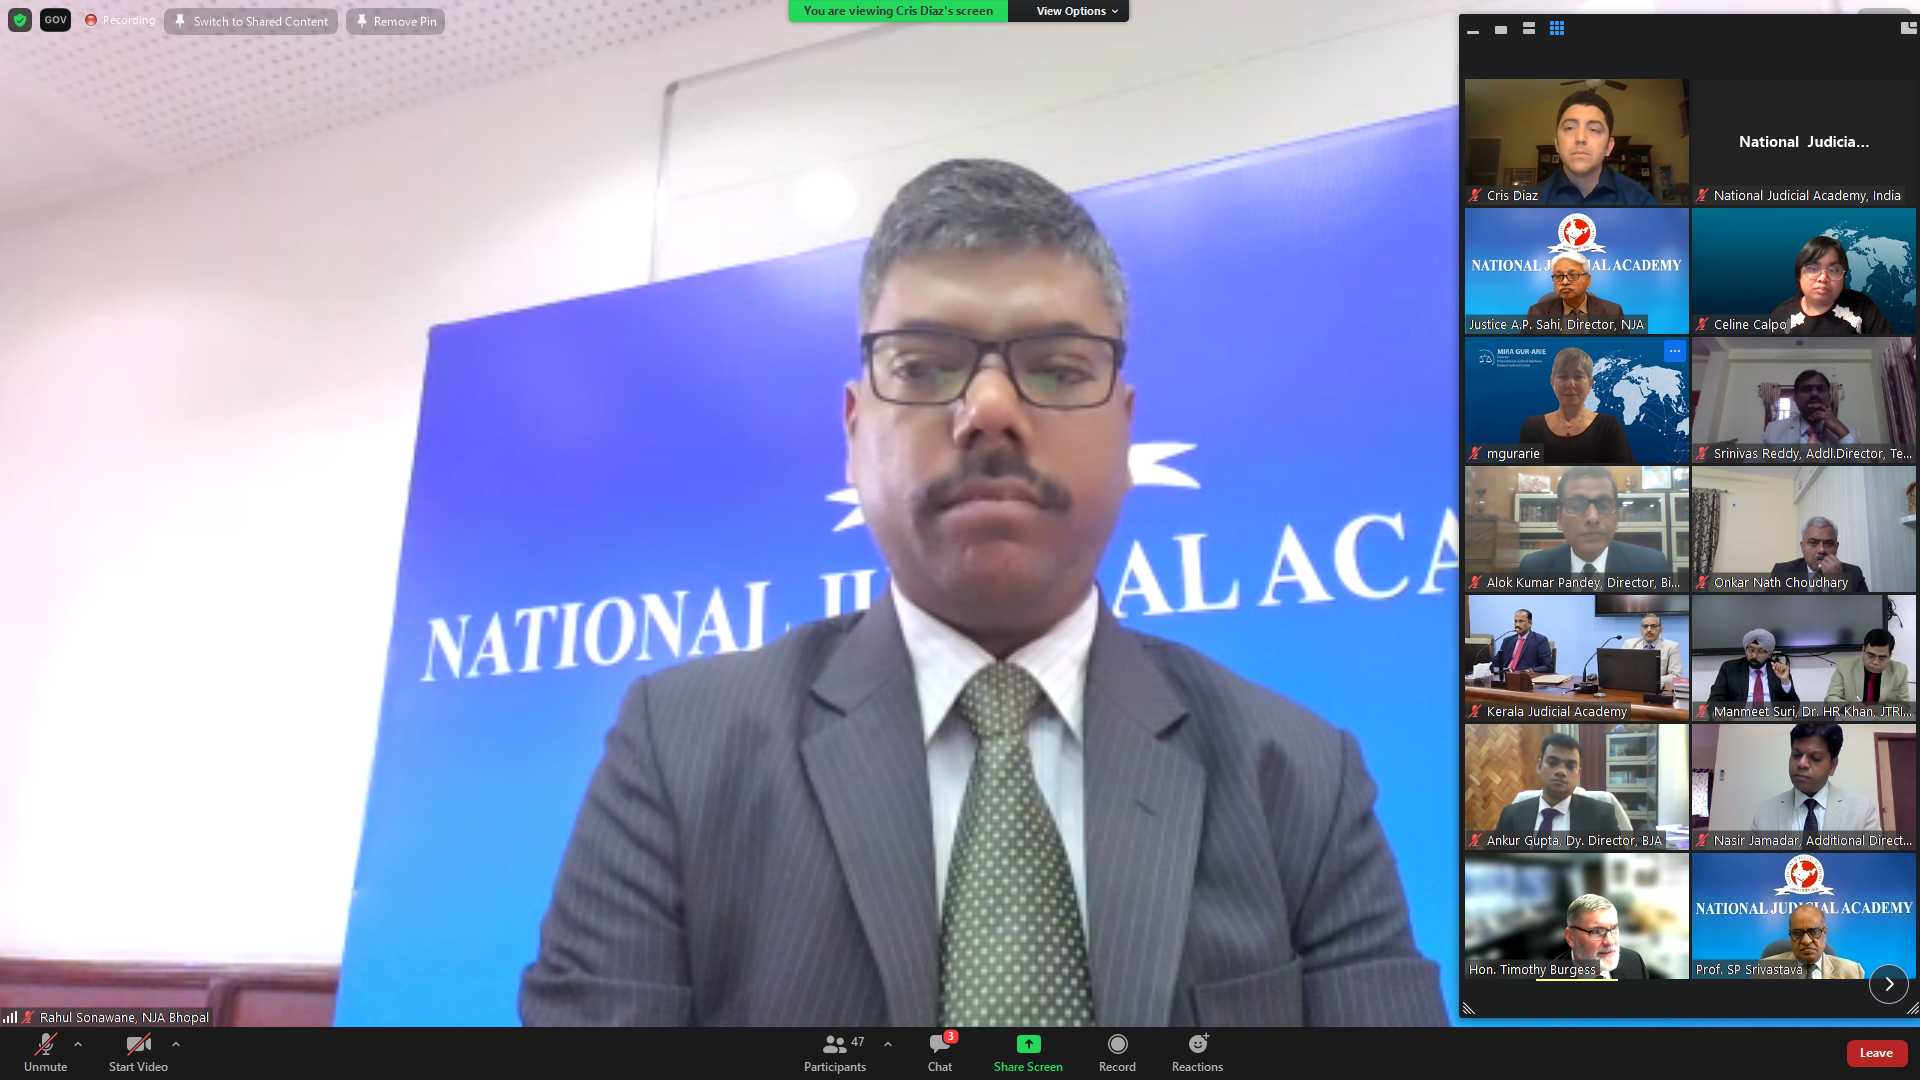The height and width of the screenshot is (1080, 1920).
Task: Select Celine Calpo video thumbnail
Action: 1804,271
